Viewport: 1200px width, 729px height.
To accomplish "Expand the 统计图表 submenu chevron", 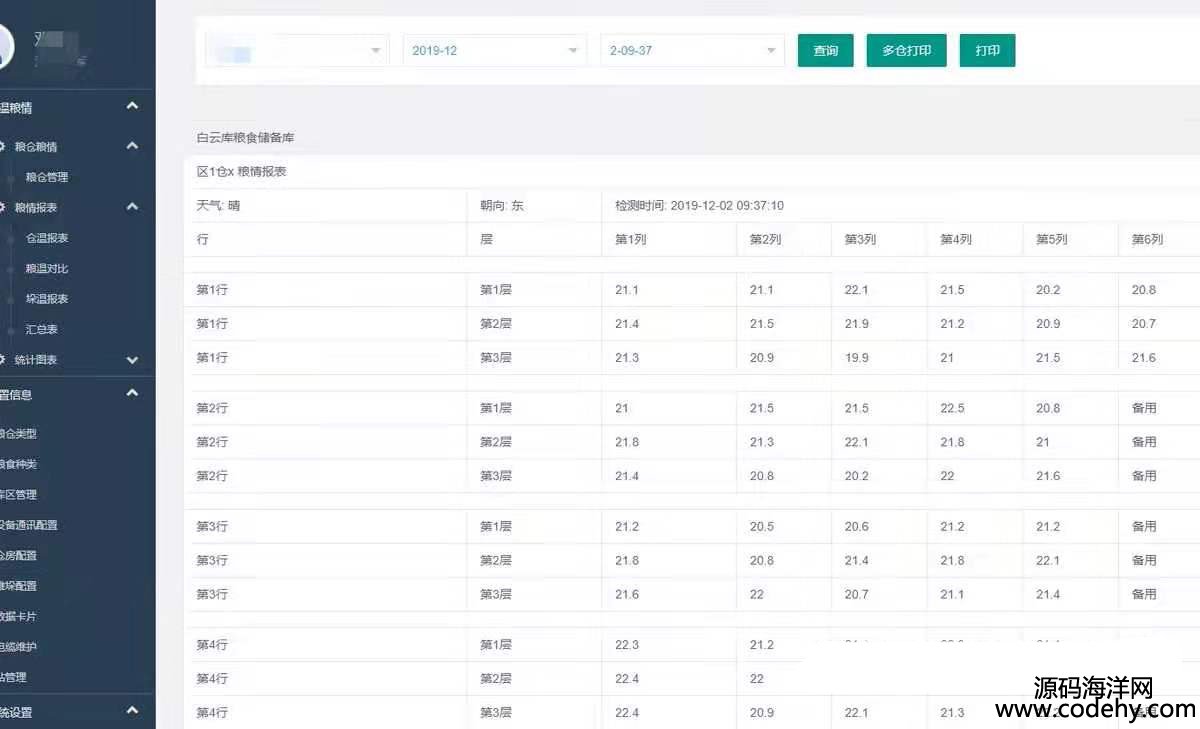I will click(x=132, y=360).
